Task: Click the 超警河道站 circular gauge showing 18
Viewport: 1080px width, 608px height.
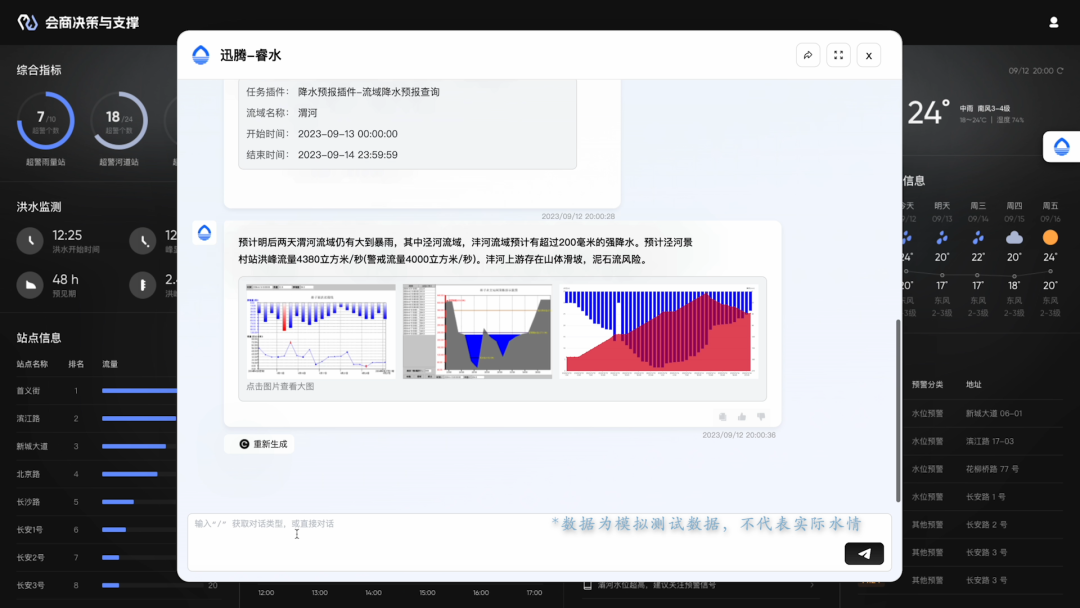Action: 119,121
